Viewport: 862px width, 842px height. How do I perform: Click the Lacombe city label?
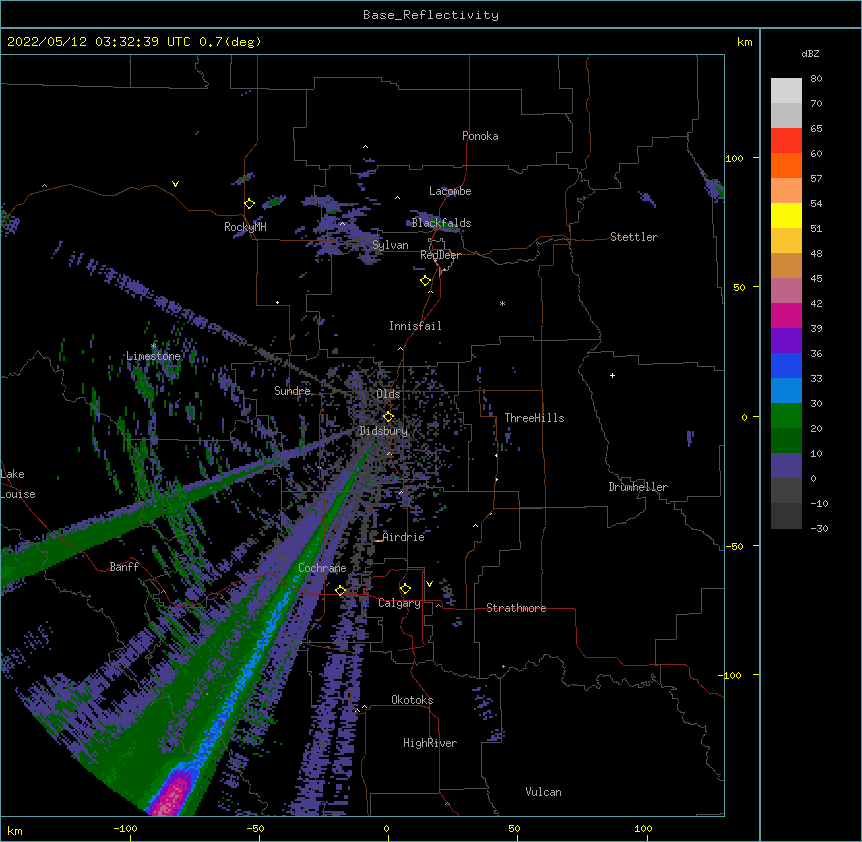pyautogui.click(x=450, y=191)
